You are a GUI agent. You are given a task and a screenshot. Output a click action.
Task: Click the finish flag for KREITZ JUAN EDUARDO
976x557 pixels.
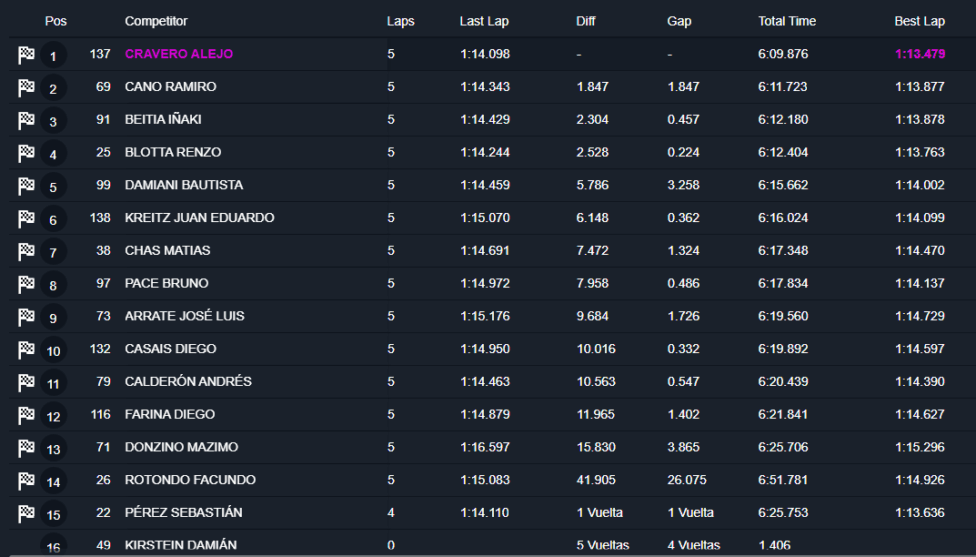click(26, 218)
